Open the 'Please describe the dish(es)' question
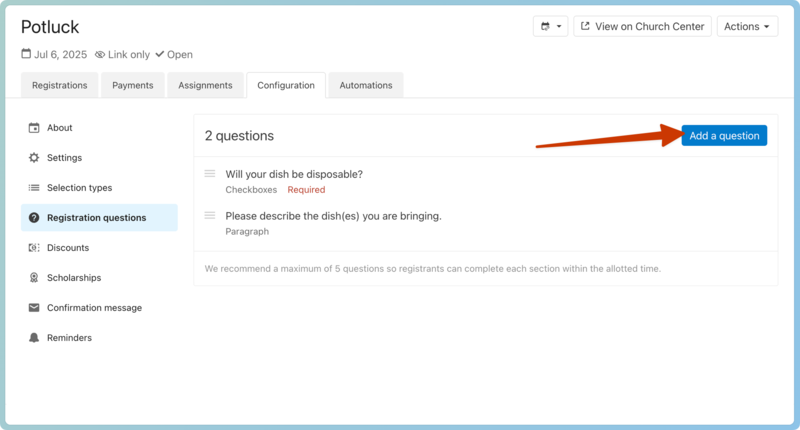This screenshot has width=800, height=430. (333, 216)
